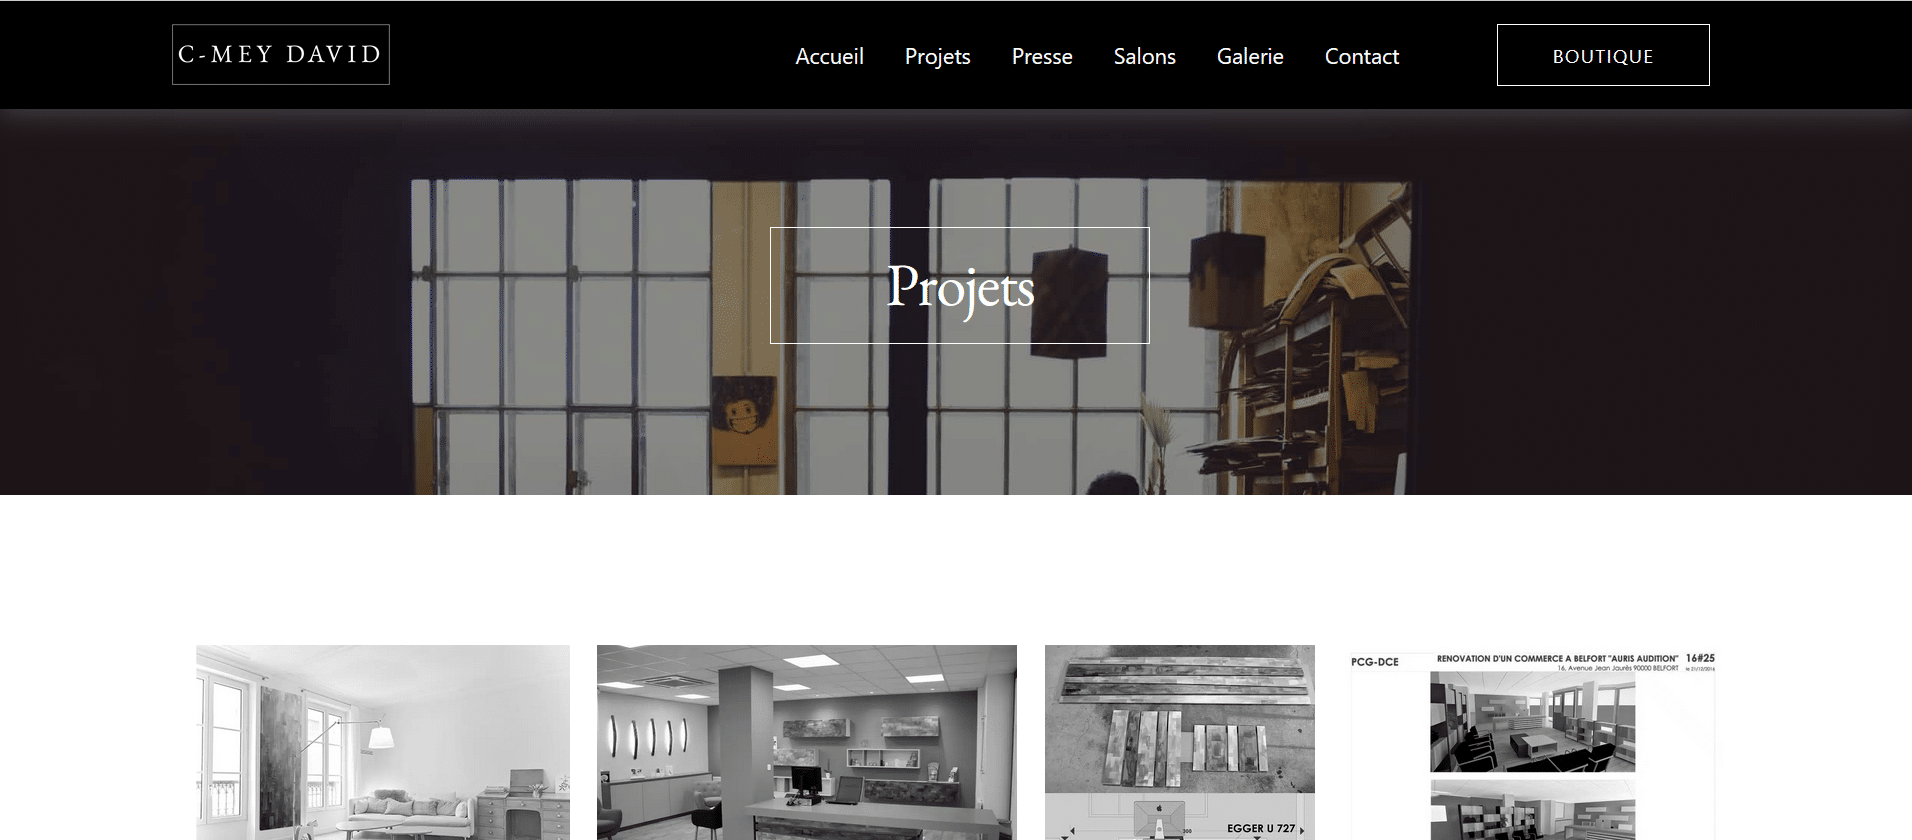Go to the Accueil page
1912x840 pixels.
[829, 56]
